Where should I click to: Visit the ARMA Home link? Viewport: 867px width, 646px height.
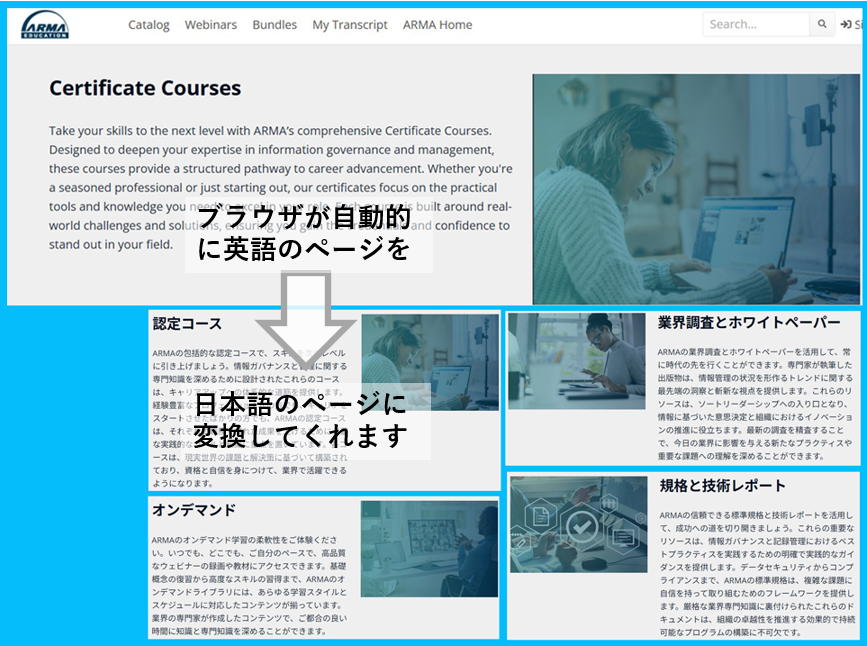(x=437, y=25)
